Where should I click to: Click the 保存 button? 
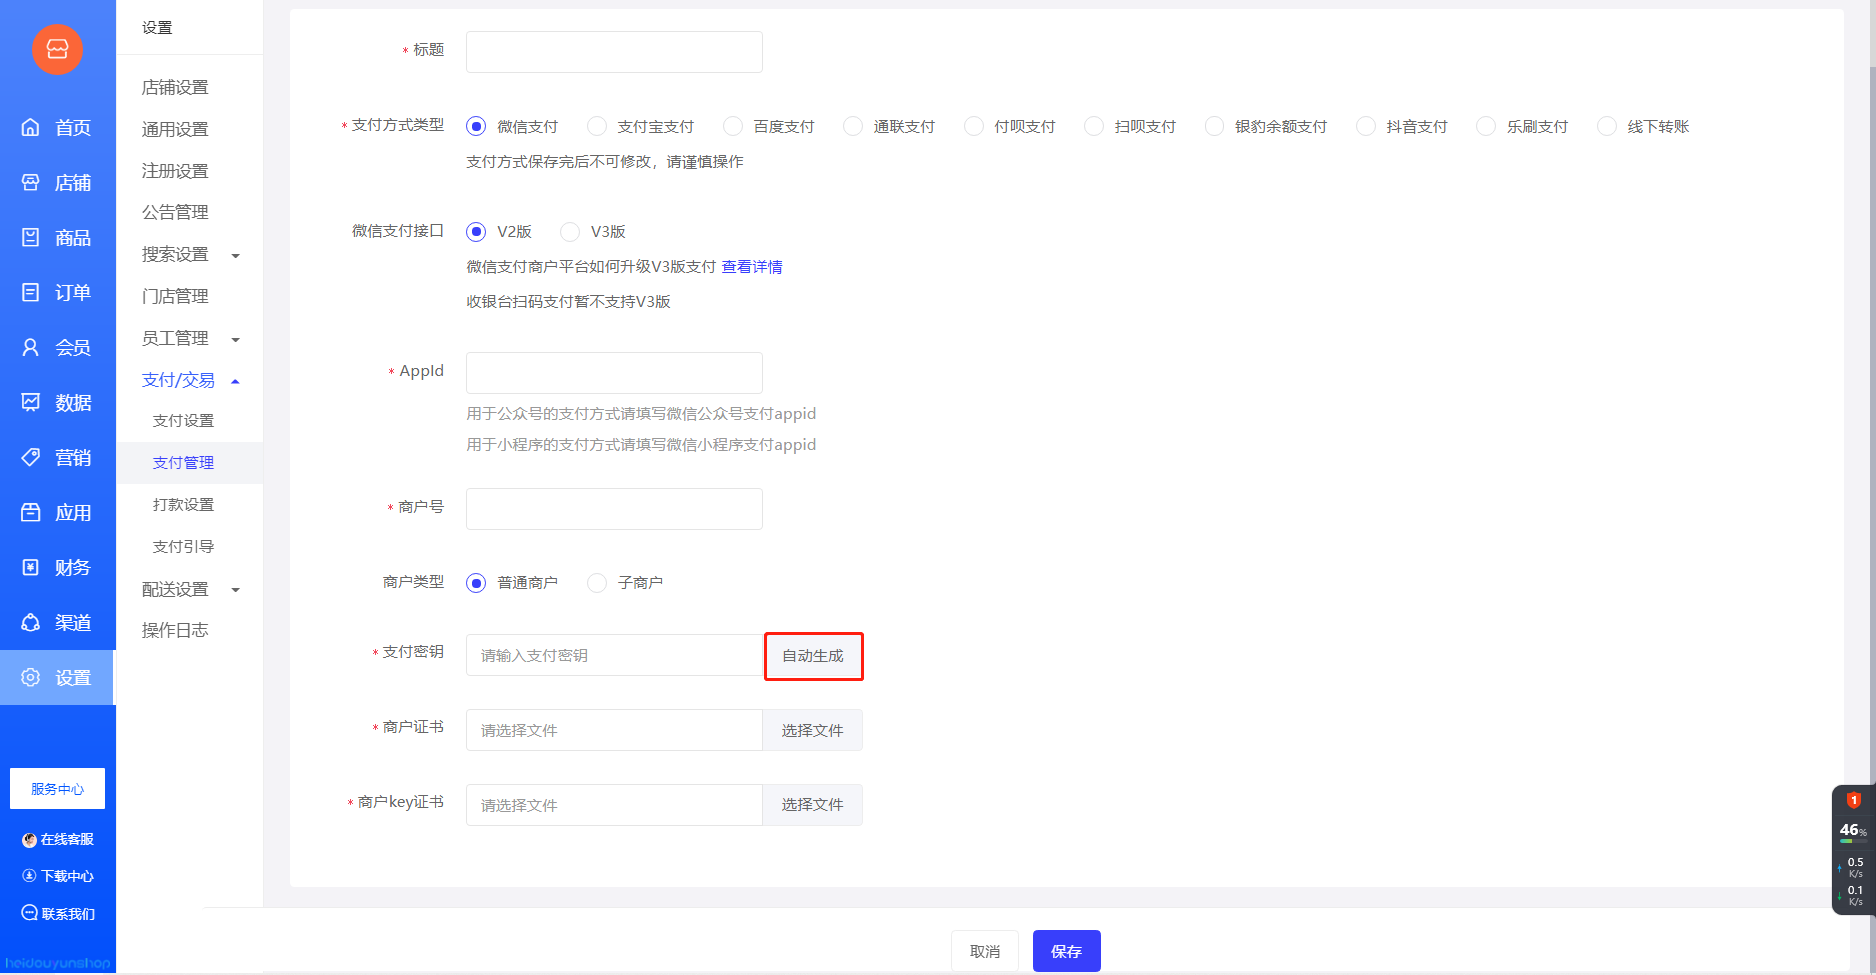pyautogui.click(x=1066, y=951)
